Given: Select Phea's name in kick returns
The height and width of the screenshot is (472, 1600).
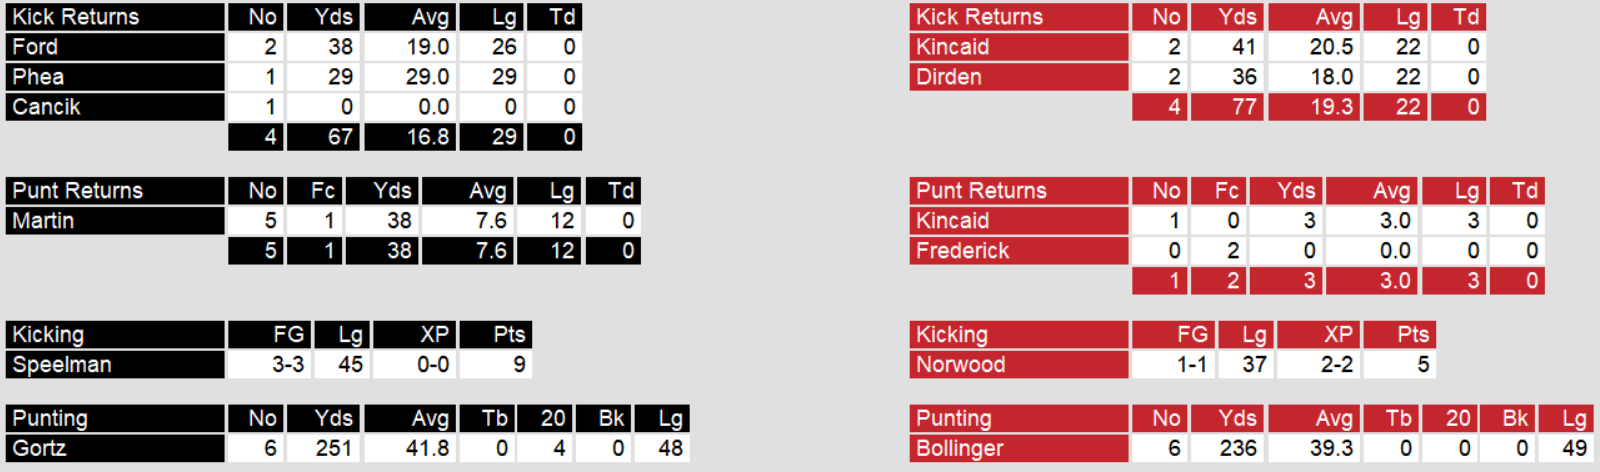Looking at the screenshot, I should [38, 77].
